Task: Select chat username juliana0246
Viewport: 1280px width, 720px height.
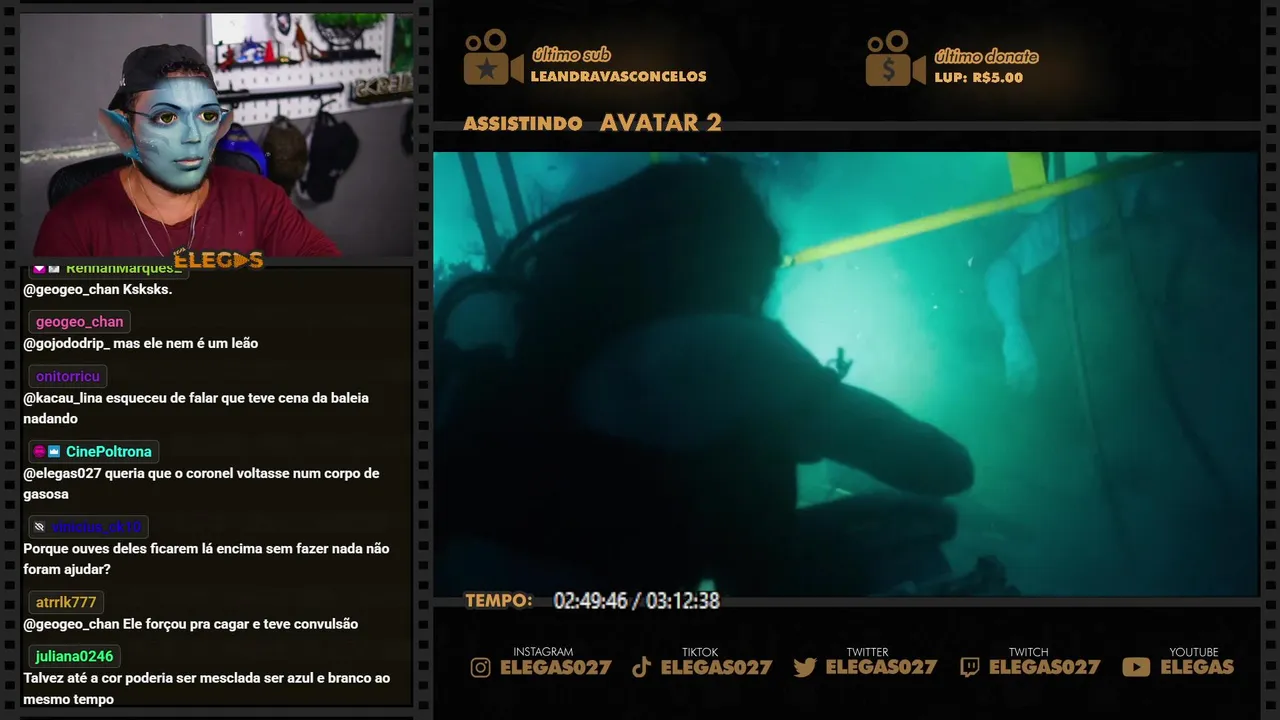Action: [75, 656]
